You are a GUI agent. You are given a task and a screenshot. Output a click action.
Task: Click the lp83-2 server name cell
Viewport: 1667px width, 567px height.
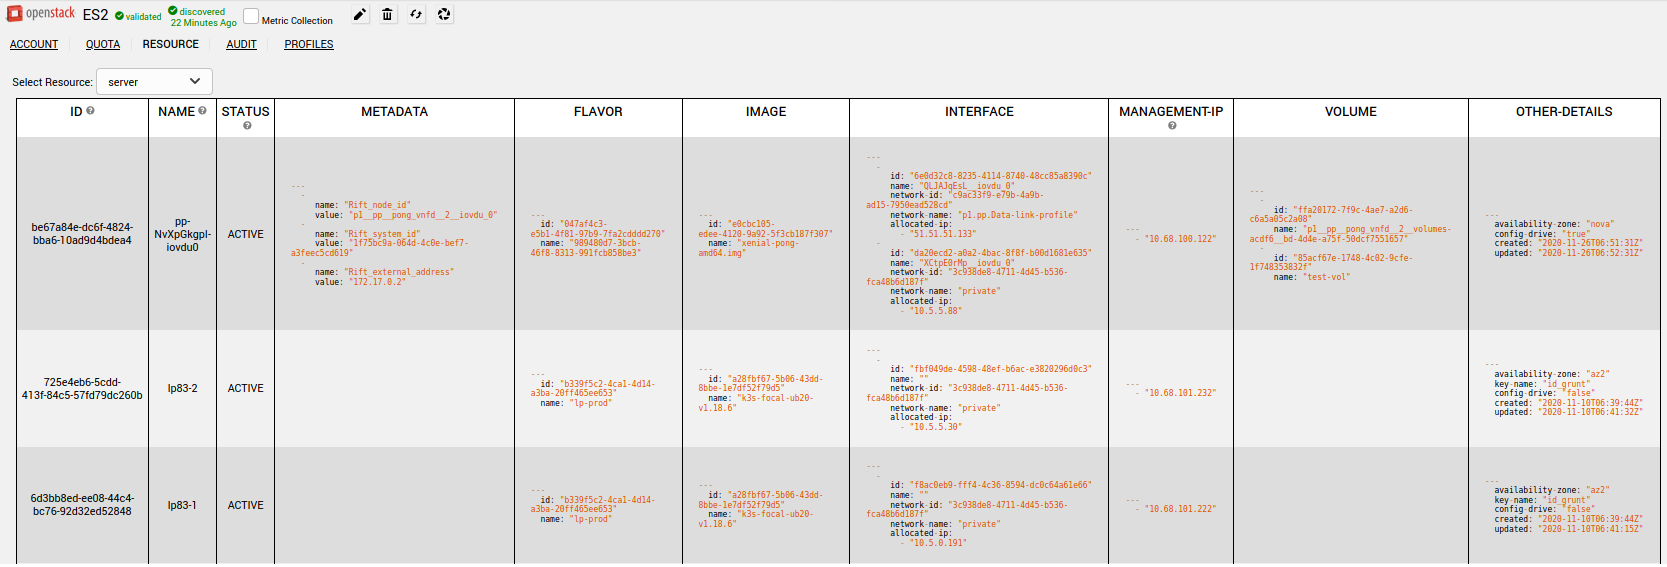point(182,388)
